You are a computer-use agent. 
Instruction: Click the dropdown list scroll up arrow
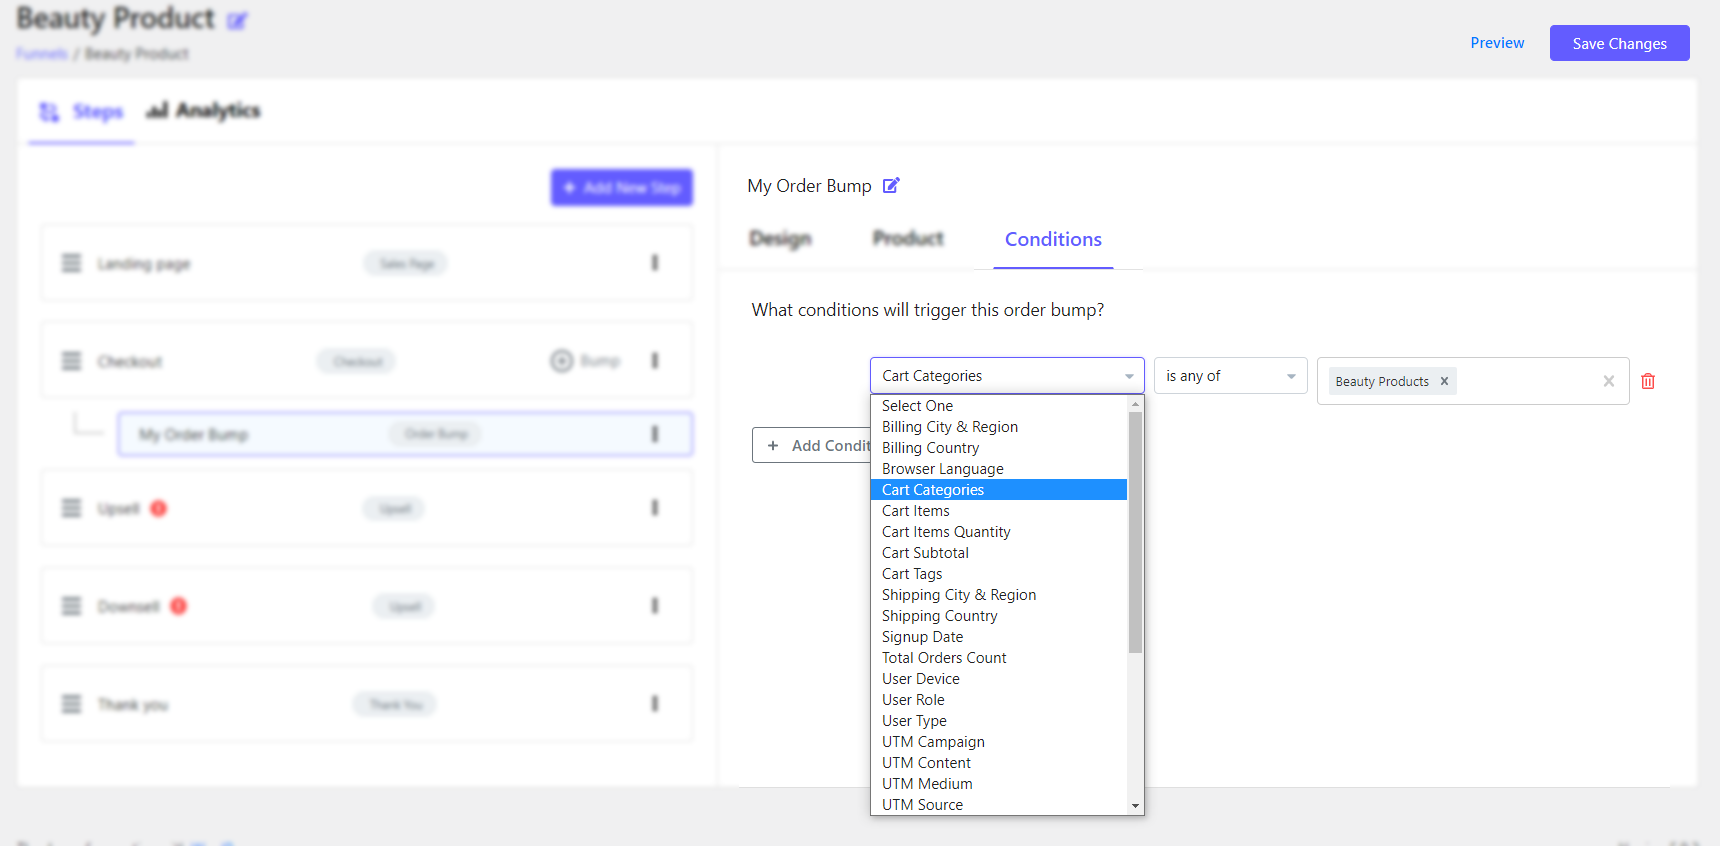click(x=1135, y=404)
